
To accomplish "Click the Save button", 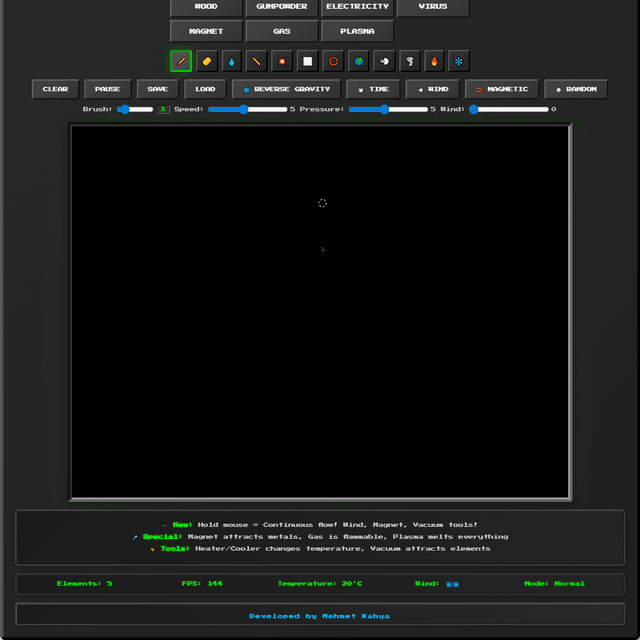I will [158, 89].
